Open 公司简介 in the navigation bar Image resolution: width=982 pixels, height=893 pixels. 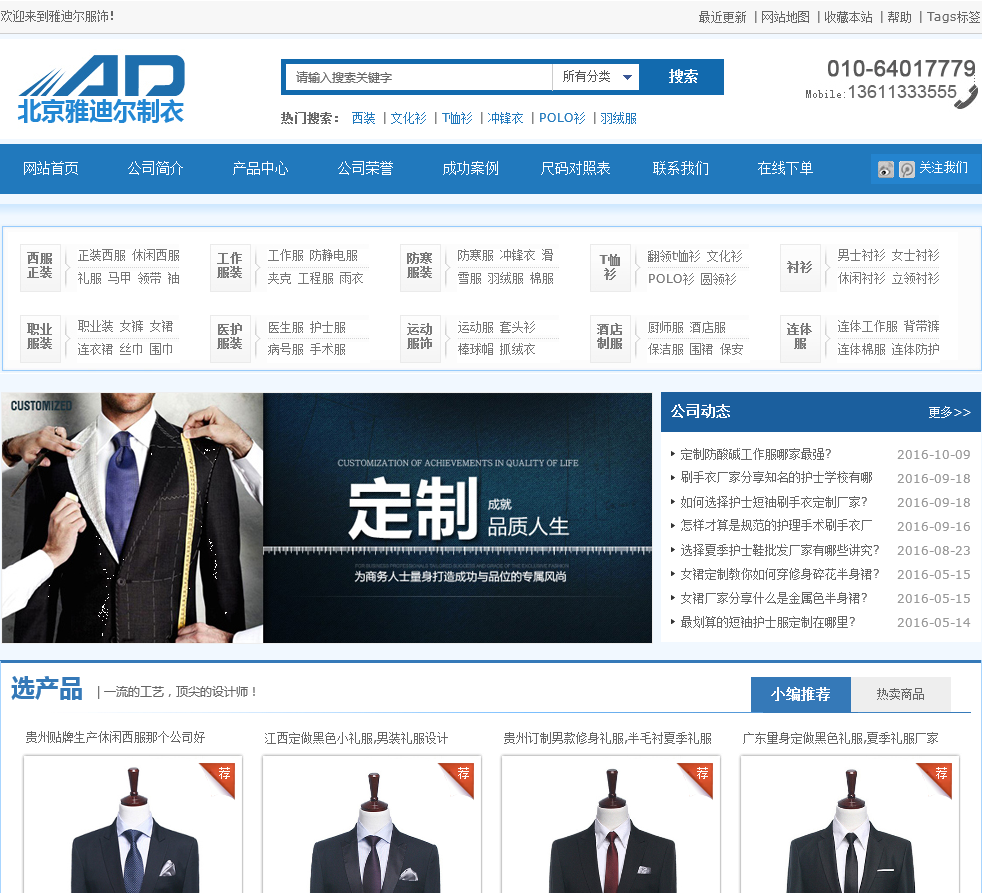pyautogui.click(x=155, y=168)
